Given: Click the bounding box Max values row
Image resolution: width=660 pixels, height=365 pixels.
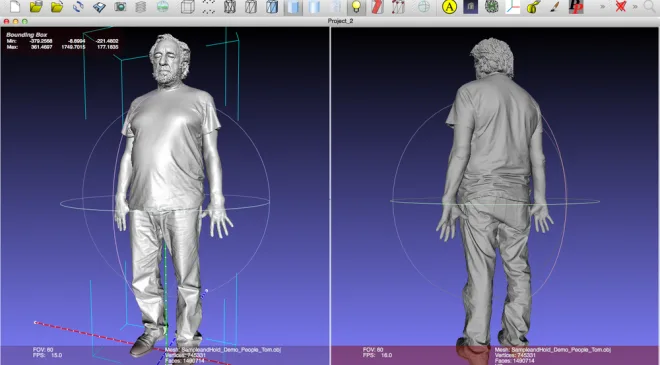Looking at the screenshot, I should pyautogui.click(x=62, y=47).
